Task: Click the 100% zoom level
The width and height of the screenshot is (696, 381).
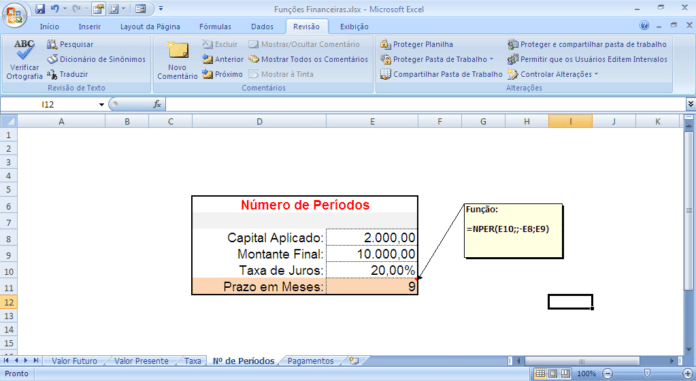Action: coord(586,373)
